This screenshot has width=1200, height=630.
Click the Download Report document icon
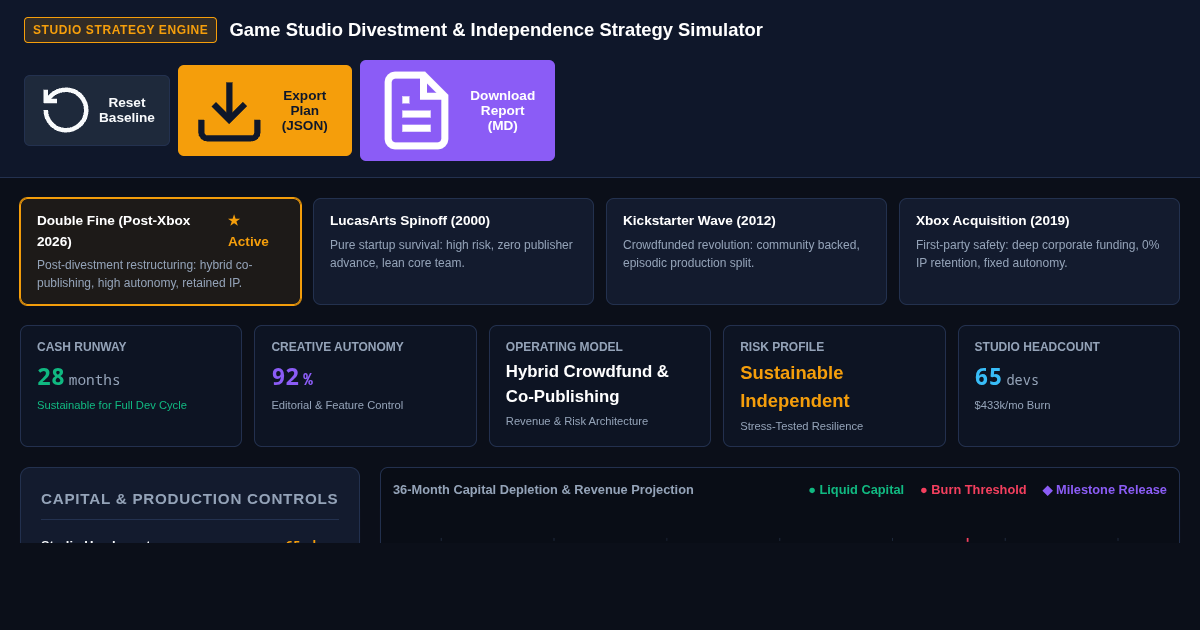(x=416, y=110)
